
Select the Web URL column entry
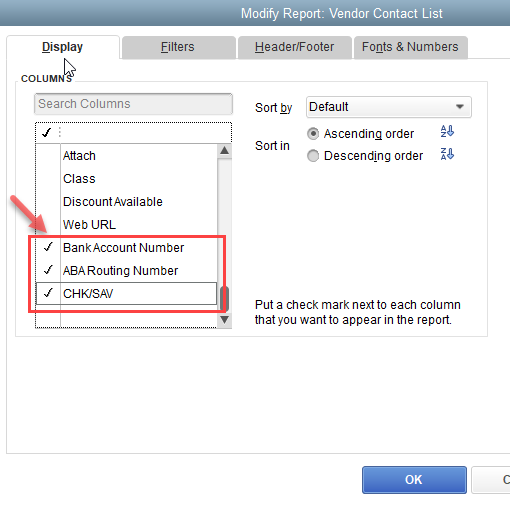pos(89,225)
